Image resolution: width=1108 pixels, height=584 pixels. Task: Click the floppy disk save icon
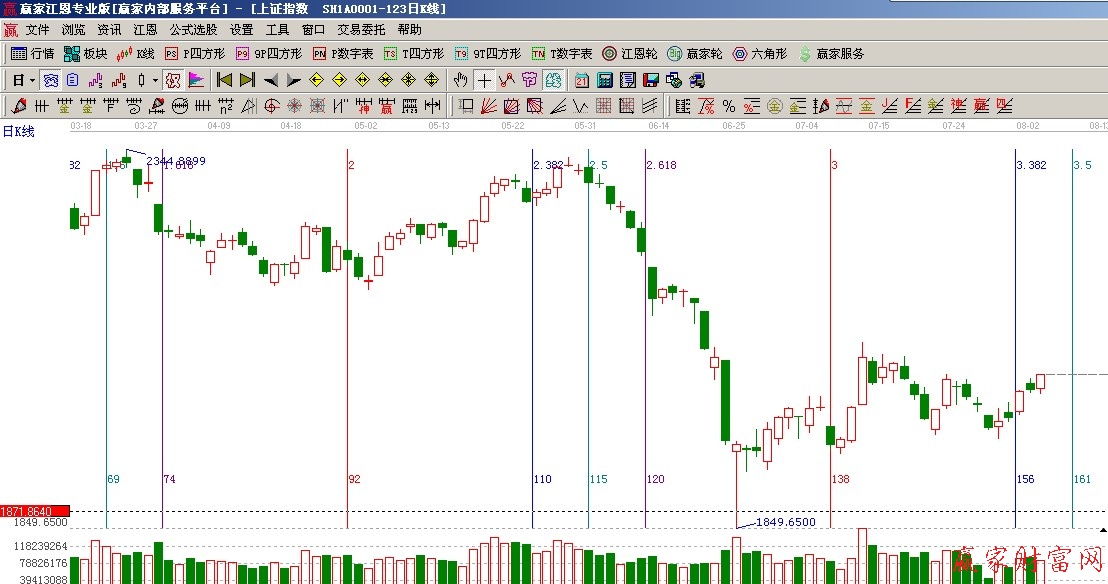[650, 80]
